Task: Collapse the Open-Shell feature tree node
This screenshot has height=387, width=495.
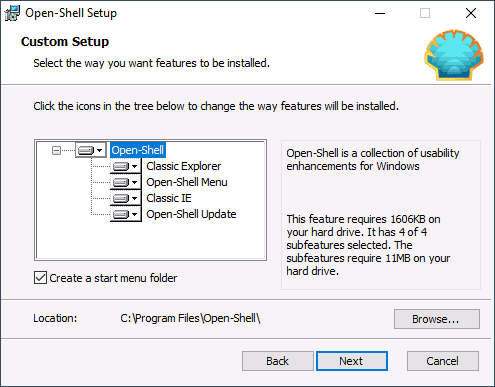Action: coord(56,151)
